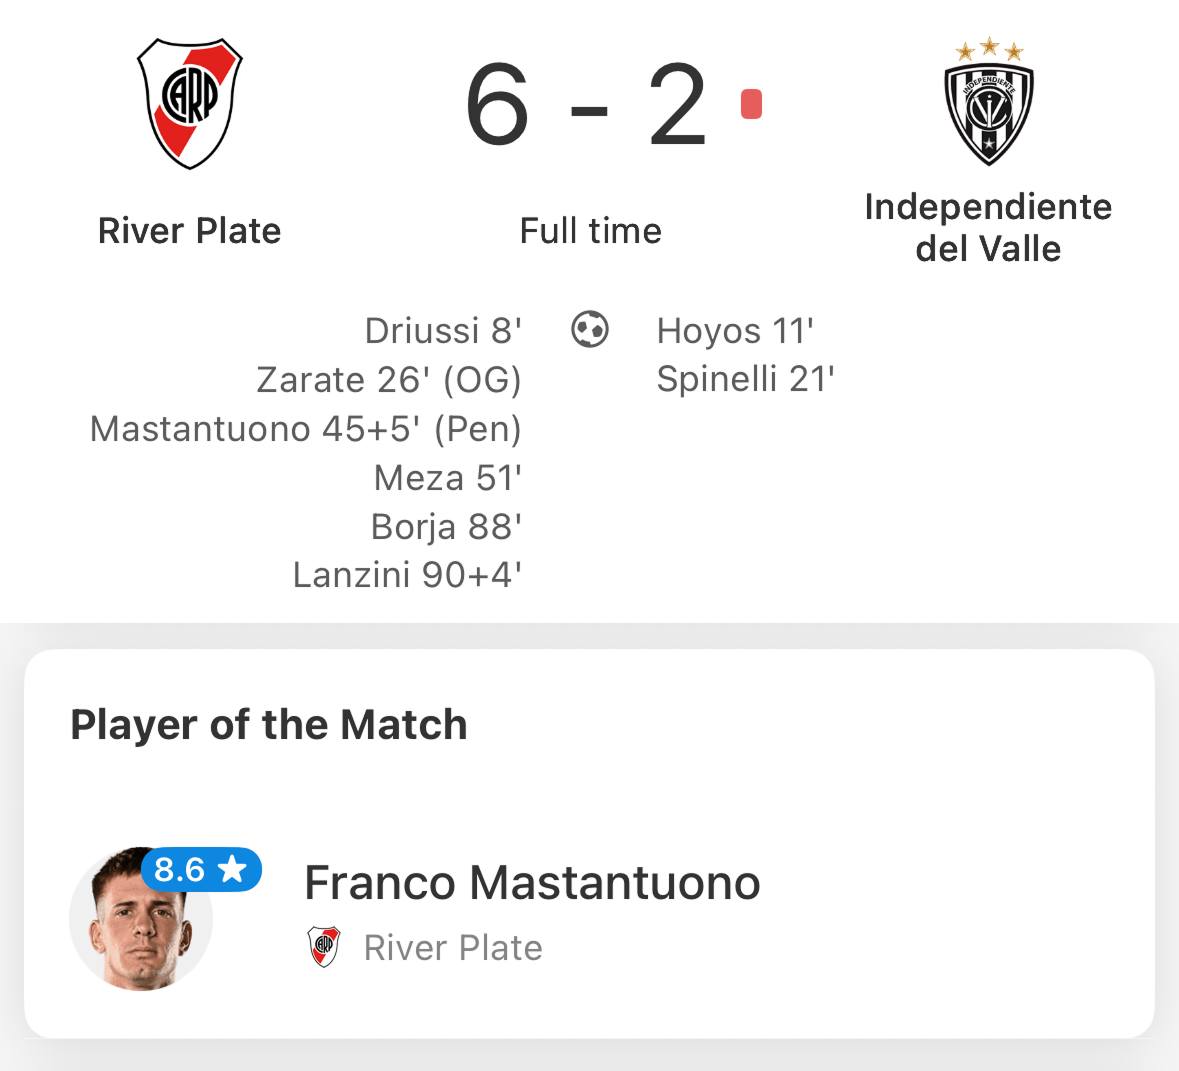The width and height of the screenshot is (1179, 1071).
Task: Tap the red card indicator beside score
Action: [x=751, y=104]
